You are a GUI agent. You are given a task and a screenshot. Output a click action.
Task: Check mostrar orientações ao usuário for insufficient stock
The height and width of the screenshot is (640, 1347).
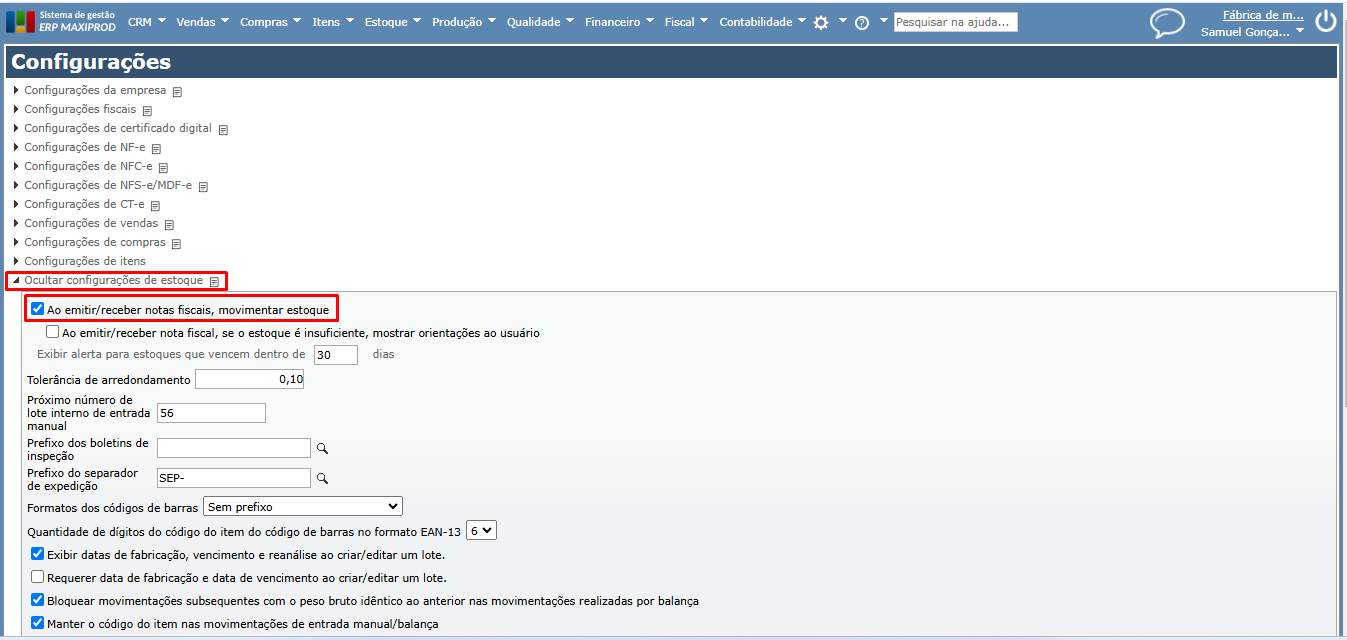click(52, 332)
